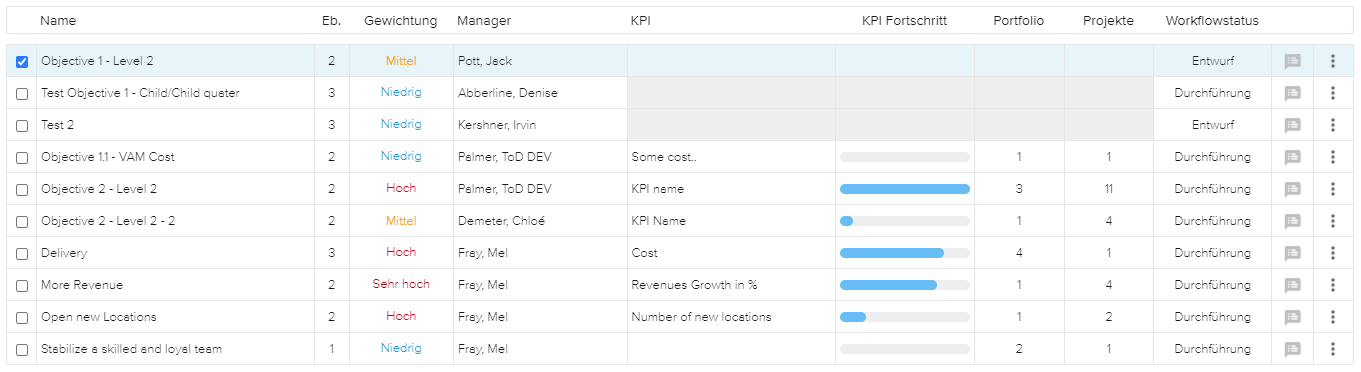Viewport: 1361px width, 372px height.
Task: Show comments for Open new Locations
Action: click(1292, 317)
